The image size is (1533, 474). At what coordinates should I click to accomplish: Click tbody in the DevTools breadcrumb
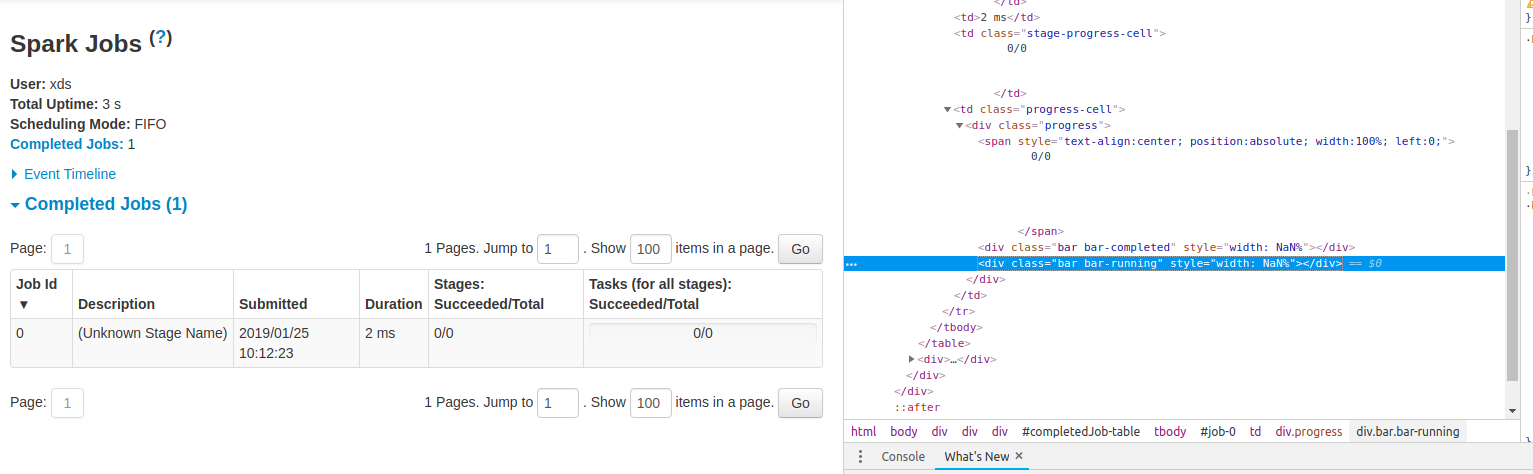click(1171, 432)
